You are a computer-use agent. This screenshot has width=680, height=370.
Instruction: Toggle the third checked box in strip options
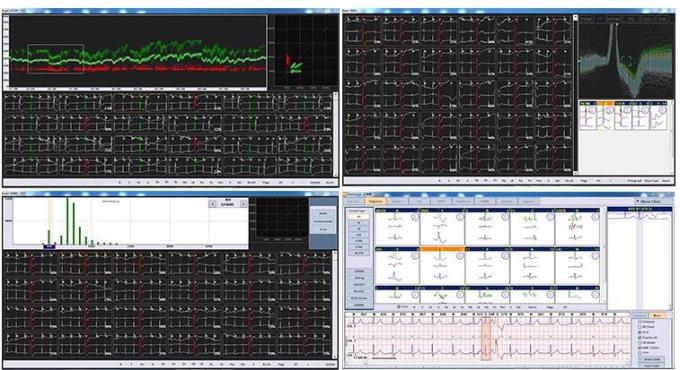639,348
